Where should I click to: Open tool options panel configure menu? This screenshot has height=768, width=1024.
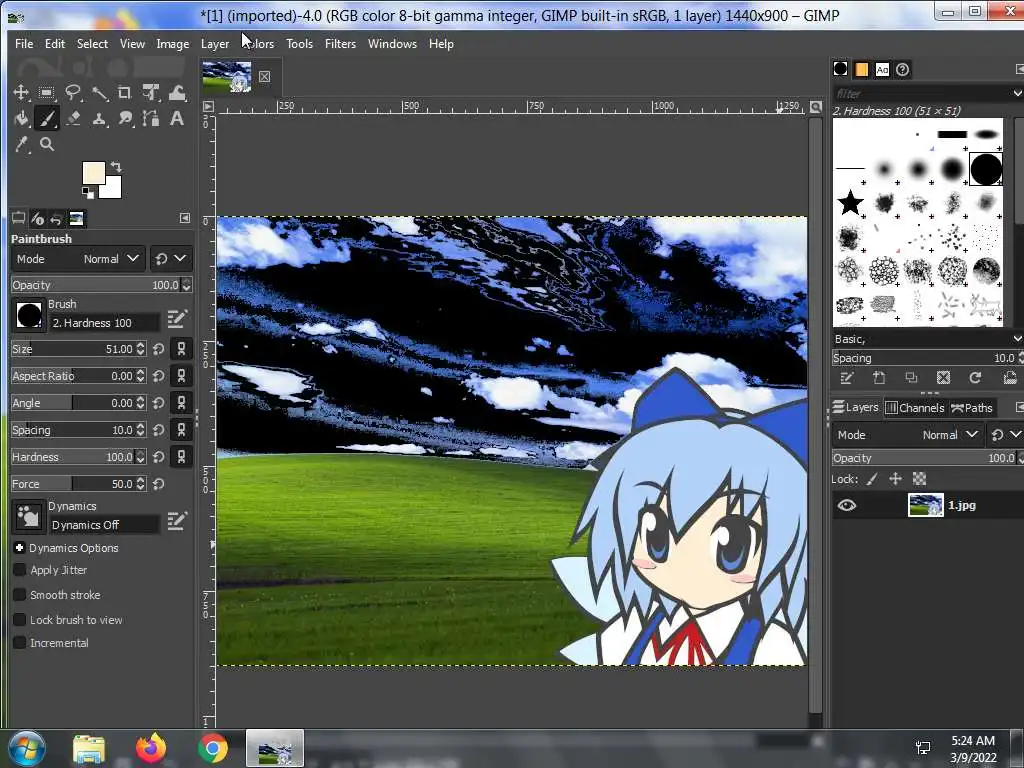point(185,218)
